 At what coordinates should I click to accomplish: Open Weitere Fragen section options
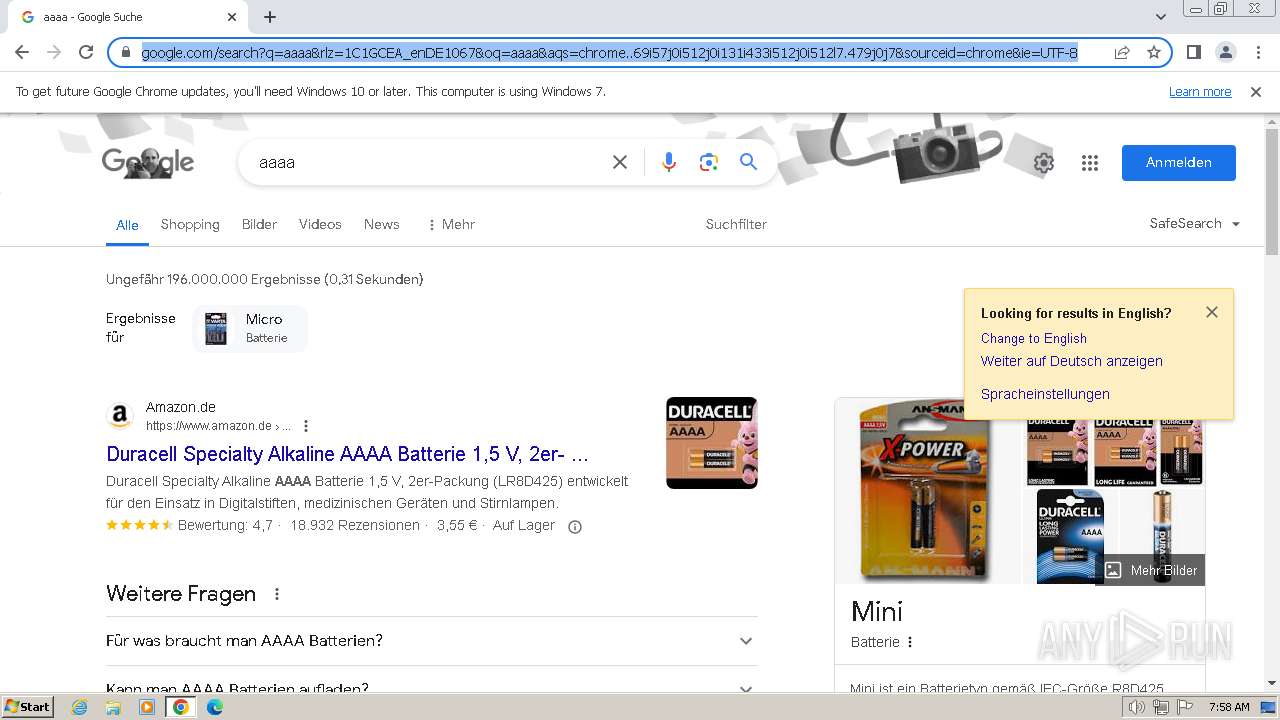pos(277,594)
